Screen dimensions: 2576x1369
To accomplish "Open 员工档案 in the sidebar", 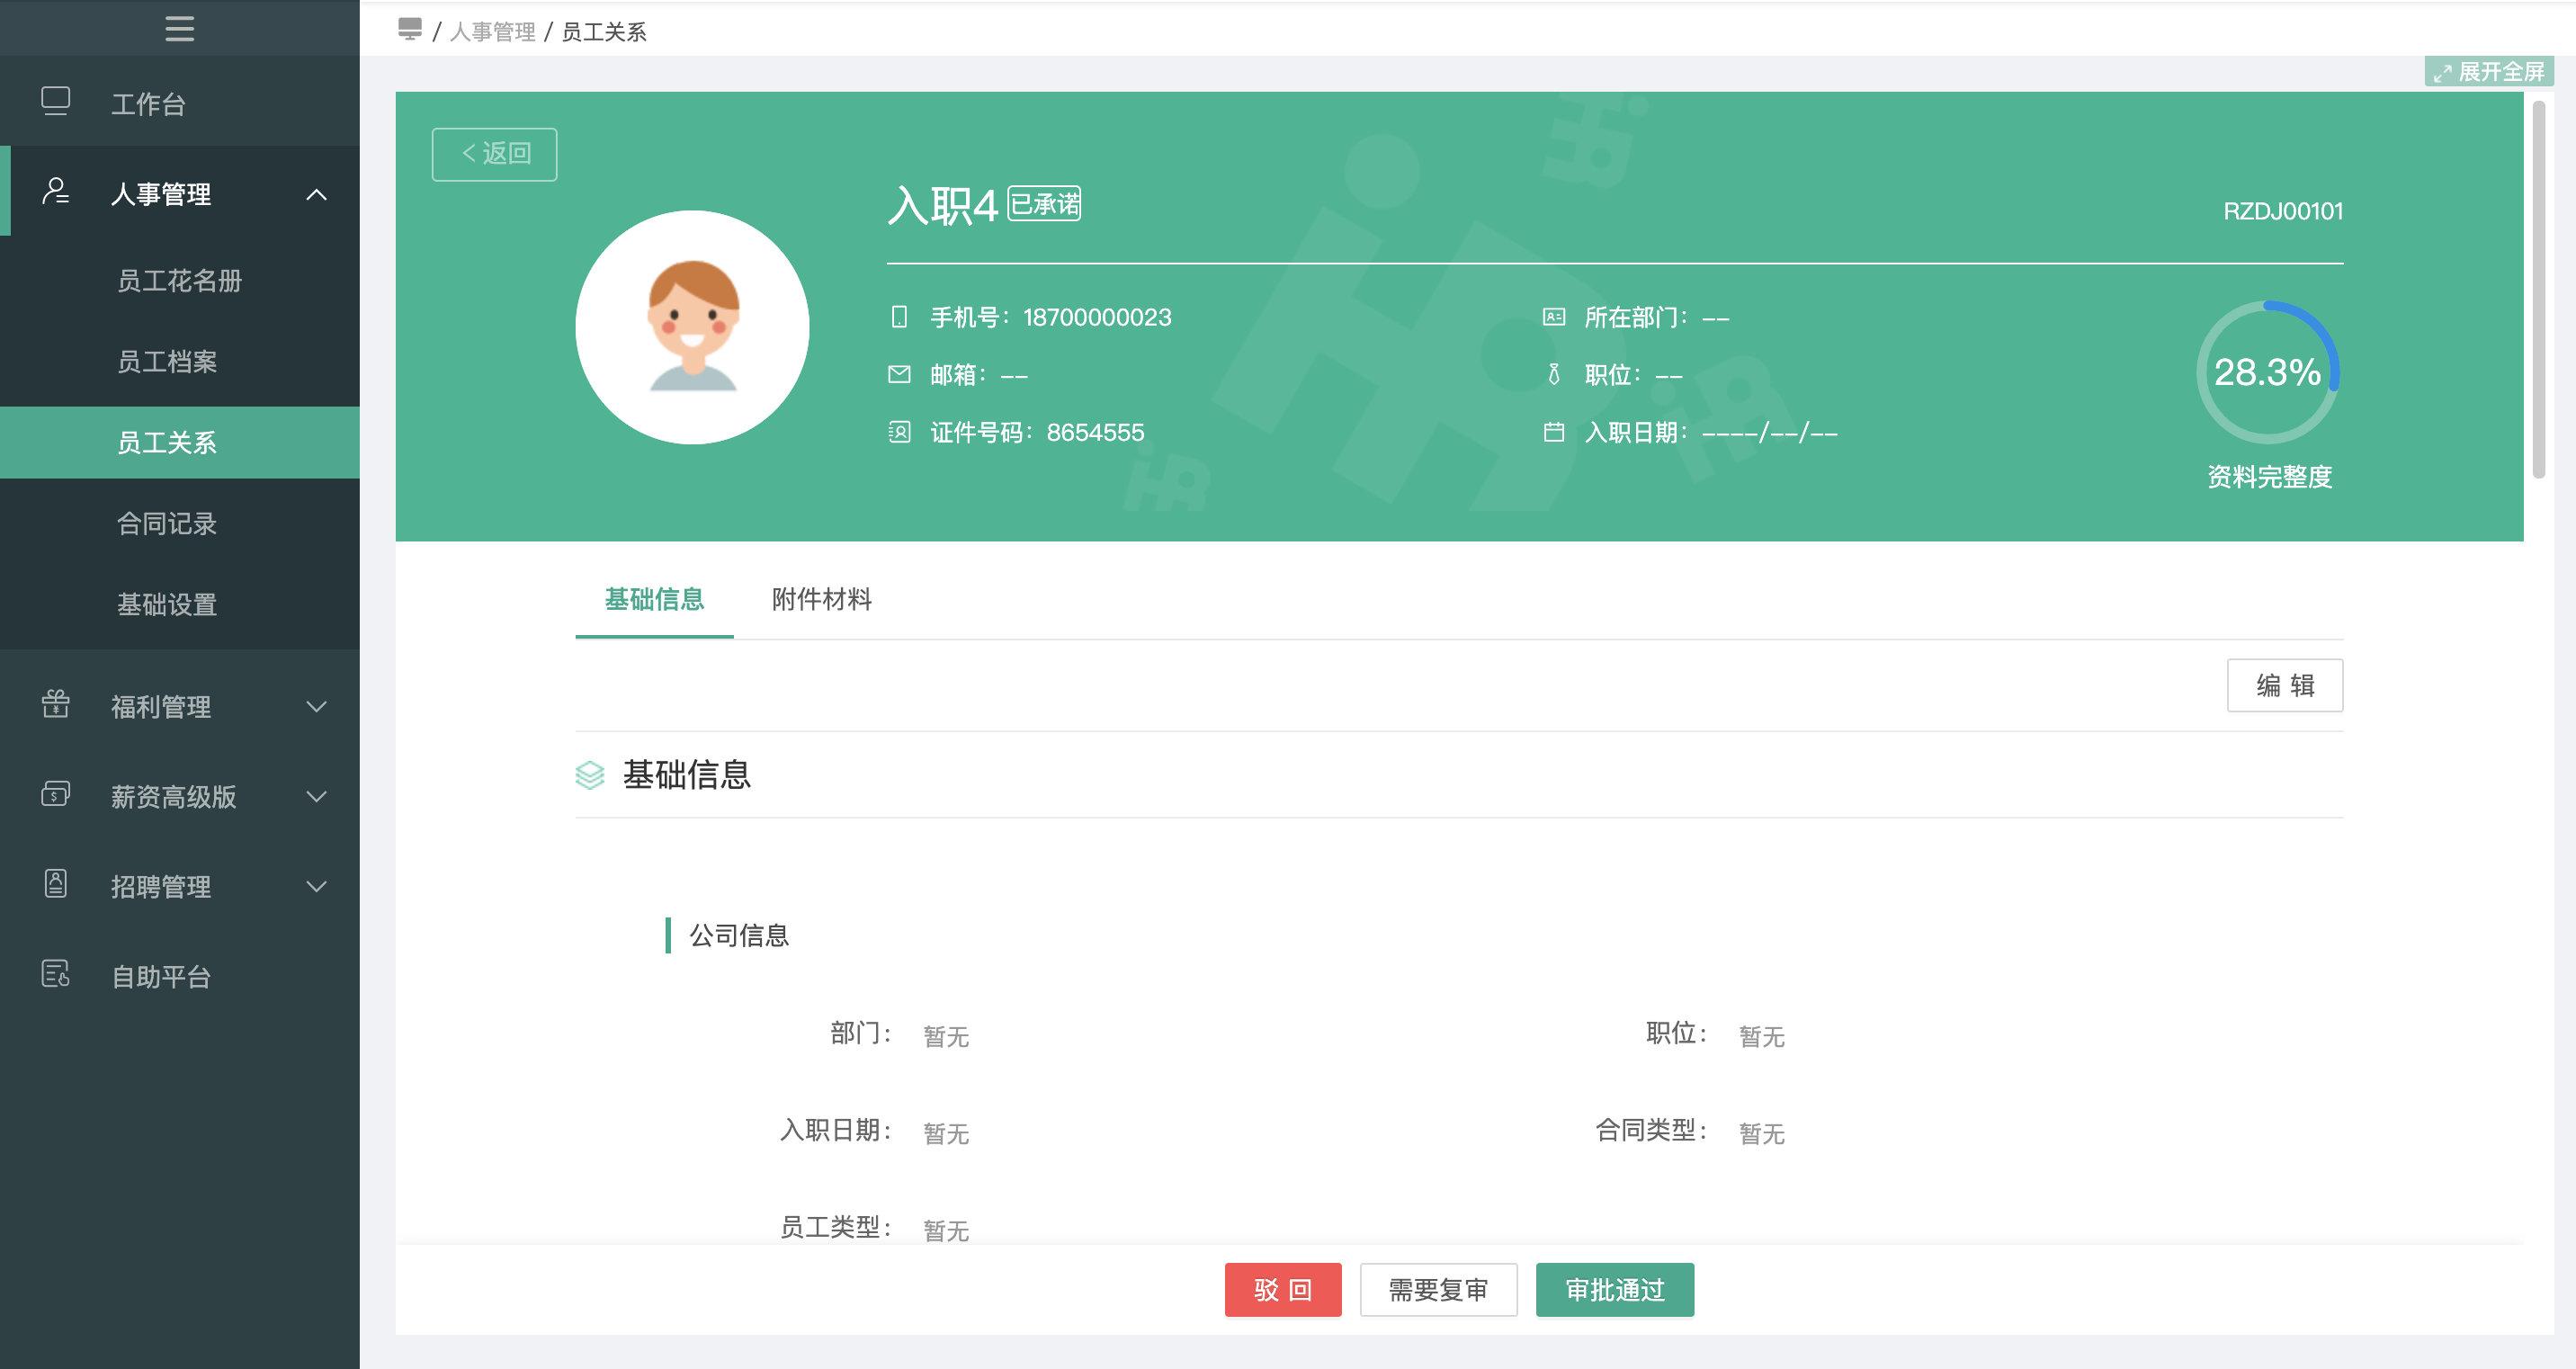I will [x=180, y=362].
